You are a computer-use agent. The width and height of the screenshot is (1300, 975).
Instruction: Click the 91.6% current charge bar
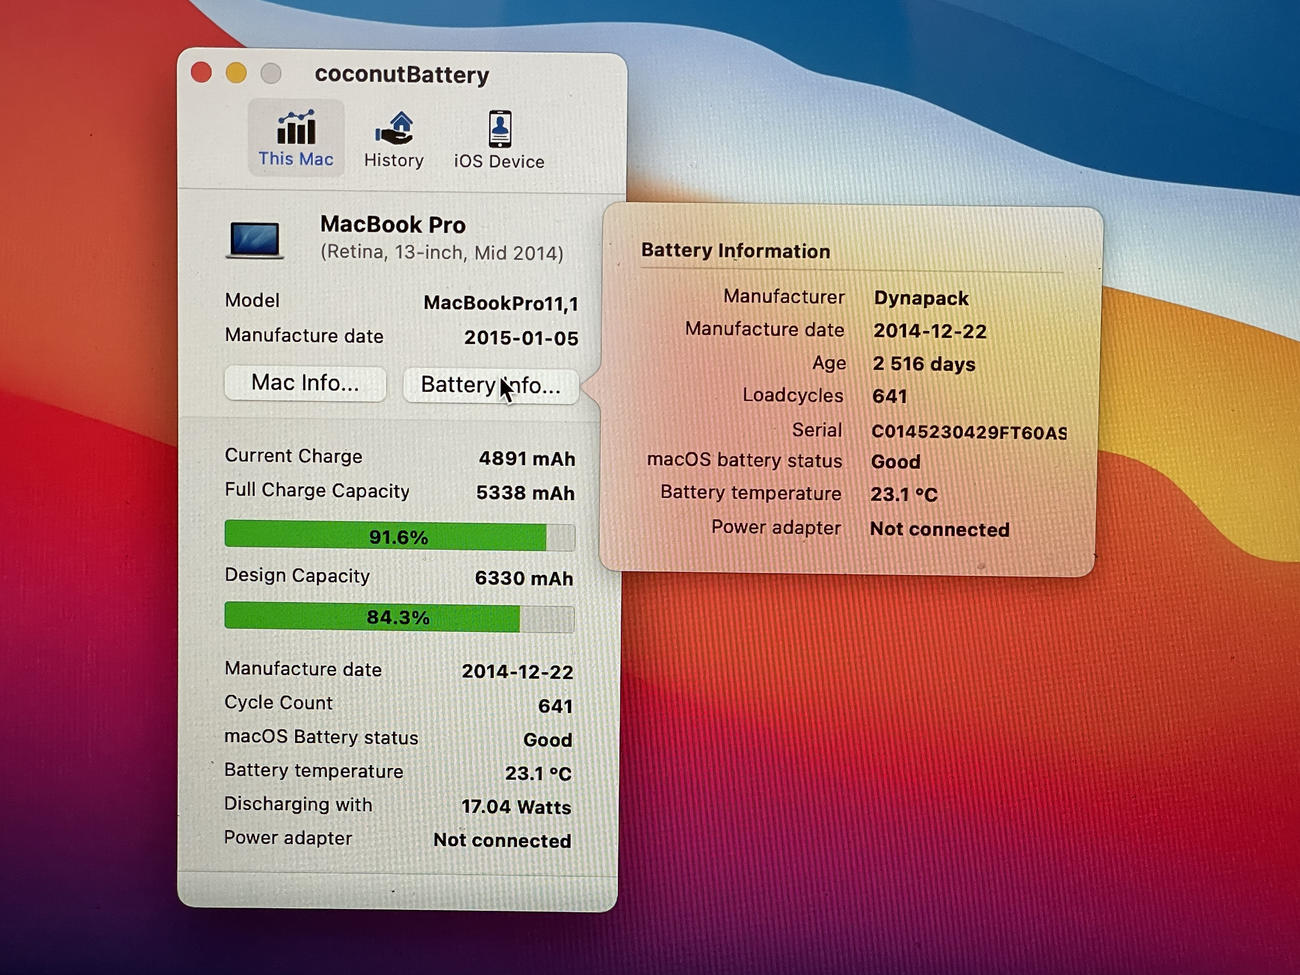(x=399, y=537)
